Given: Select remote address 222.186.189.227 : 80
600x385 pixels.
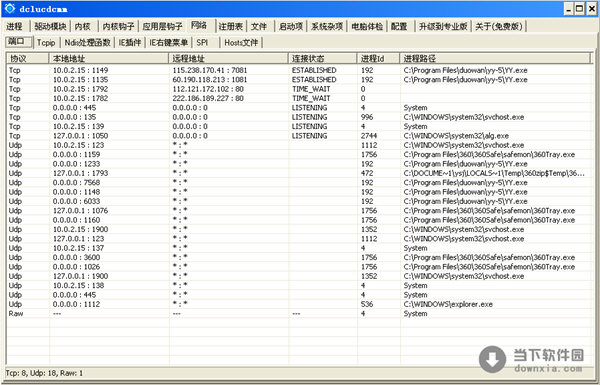Looking at the screenshot, I should (x=208, y=98).
